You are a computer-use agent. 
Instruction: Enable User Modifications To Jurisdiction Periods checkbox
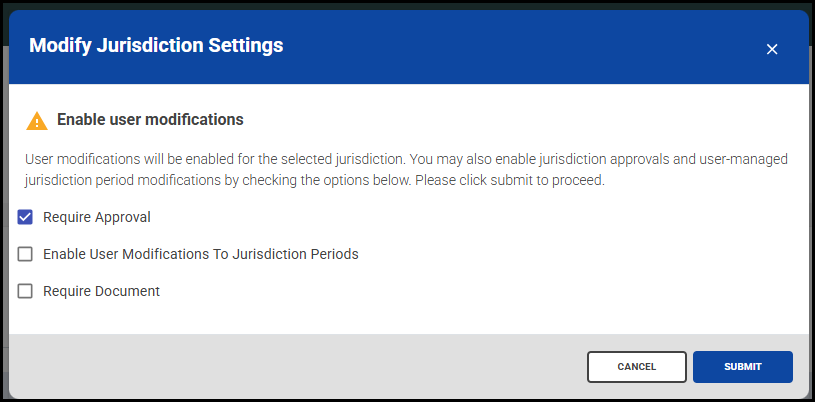[25, 254]
